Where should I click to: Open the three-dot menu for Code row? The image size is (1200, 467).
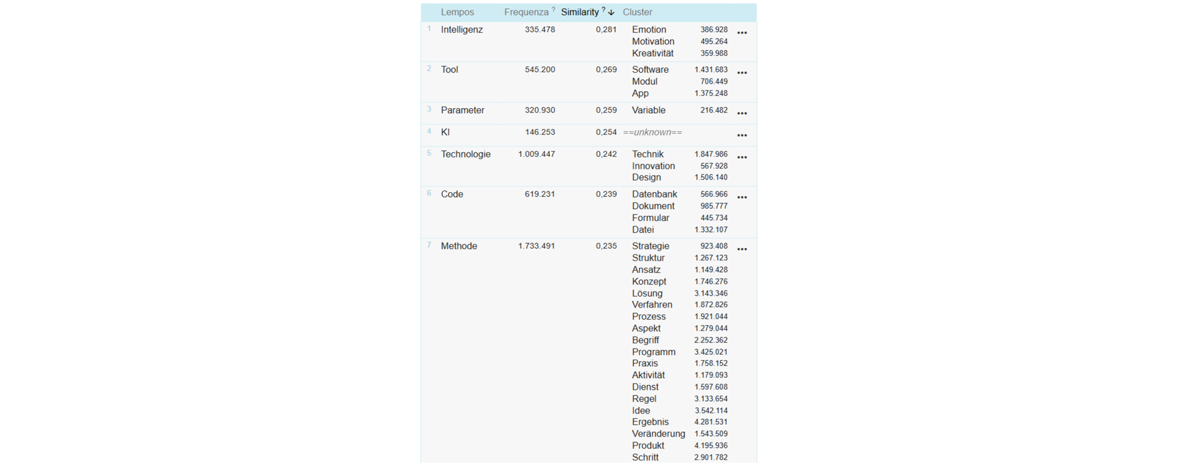point(742,197)
